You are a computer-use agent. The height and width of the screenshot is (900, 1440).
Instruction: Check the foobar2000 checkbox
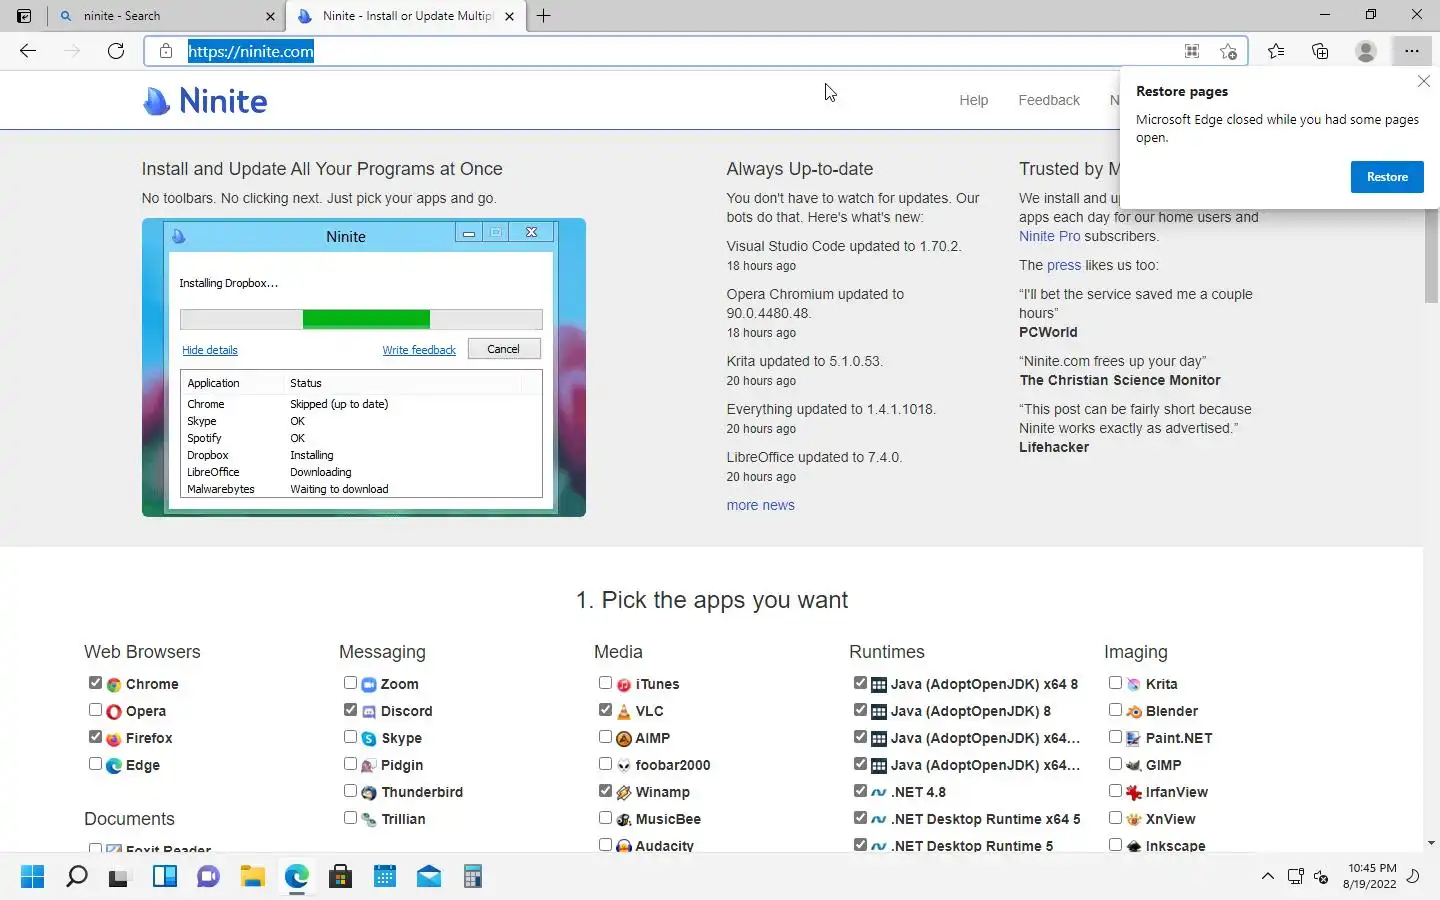(x=605, y=764)
